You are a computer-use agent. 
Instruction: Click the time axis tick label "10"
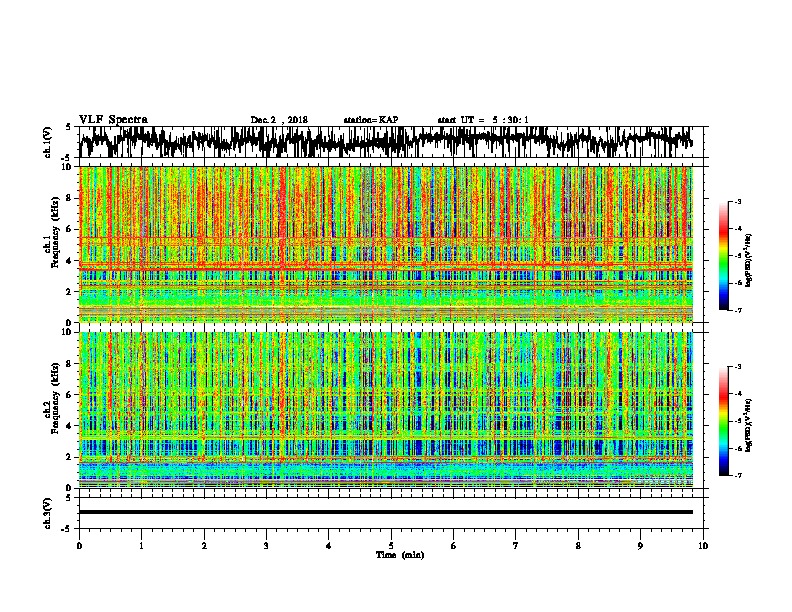tap(703, 545)
